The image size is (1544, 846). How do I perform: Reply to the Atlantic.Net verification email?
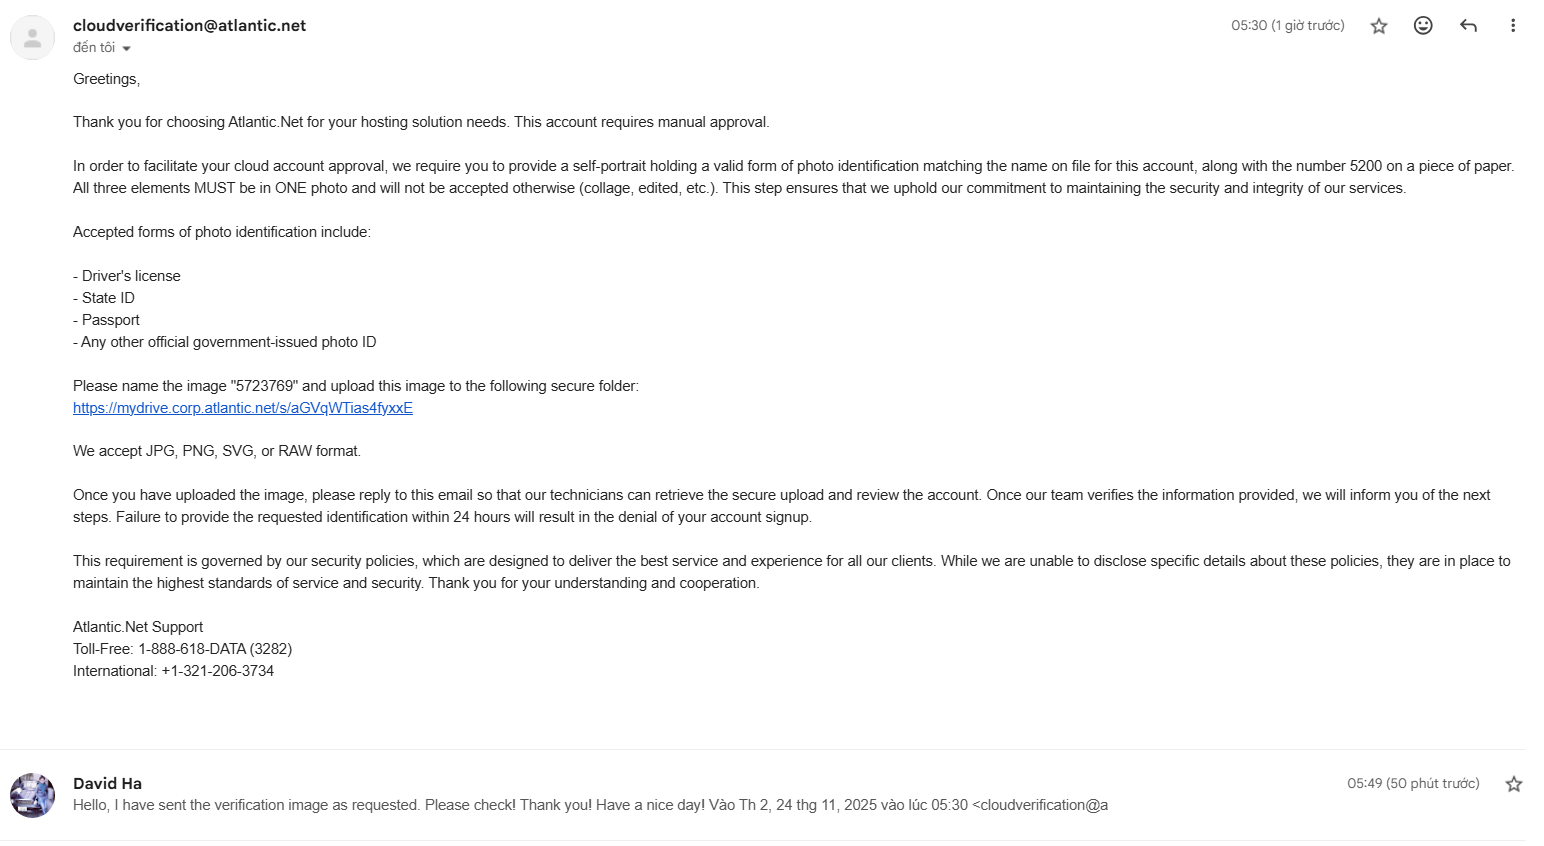point(1468,26)
